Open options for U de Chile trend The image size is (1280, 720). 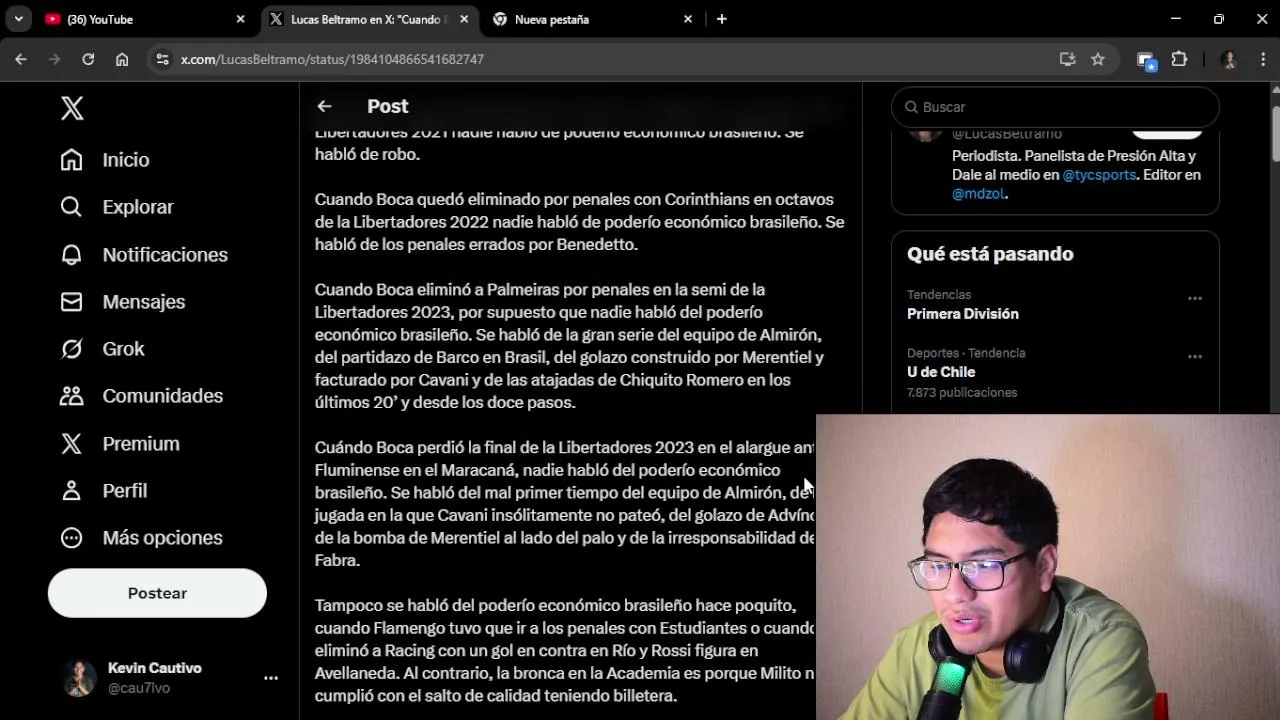(x=1194, y=356)
